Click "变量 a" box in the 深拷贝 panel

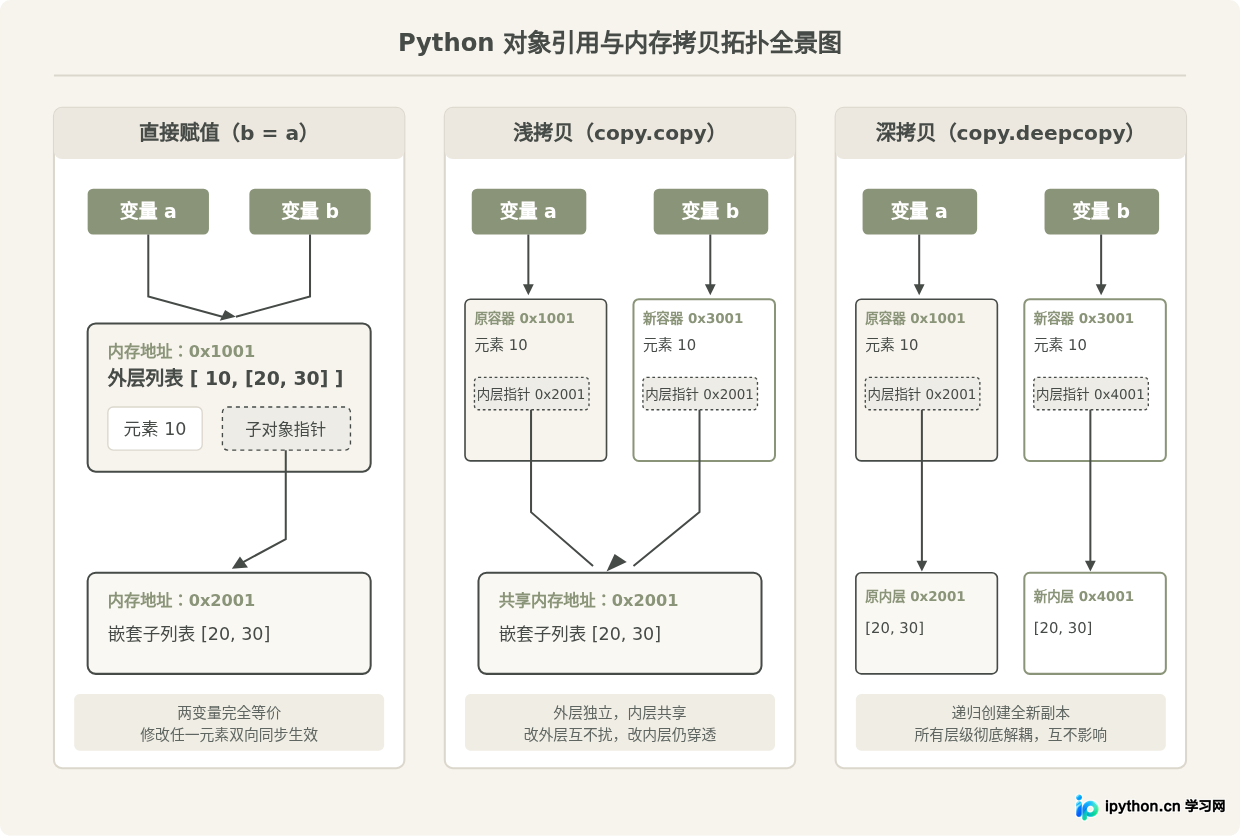coord(920,212)
